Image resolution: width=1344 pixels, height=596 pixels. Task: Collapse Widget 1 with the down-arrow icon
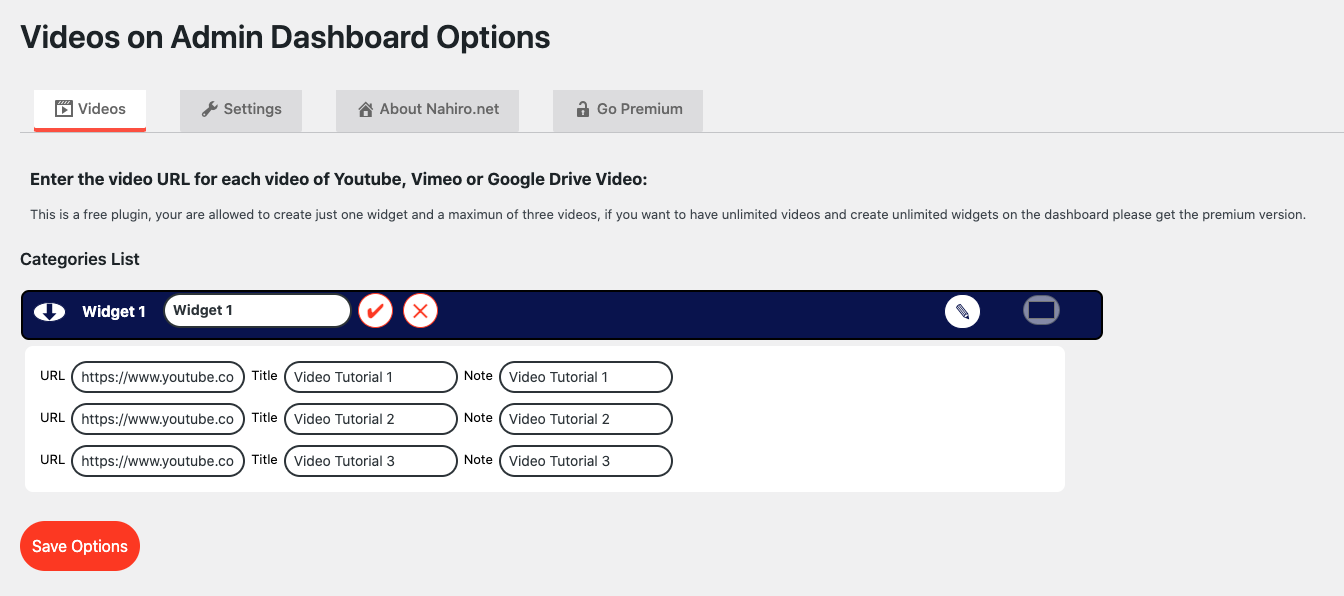click(49, 311)
